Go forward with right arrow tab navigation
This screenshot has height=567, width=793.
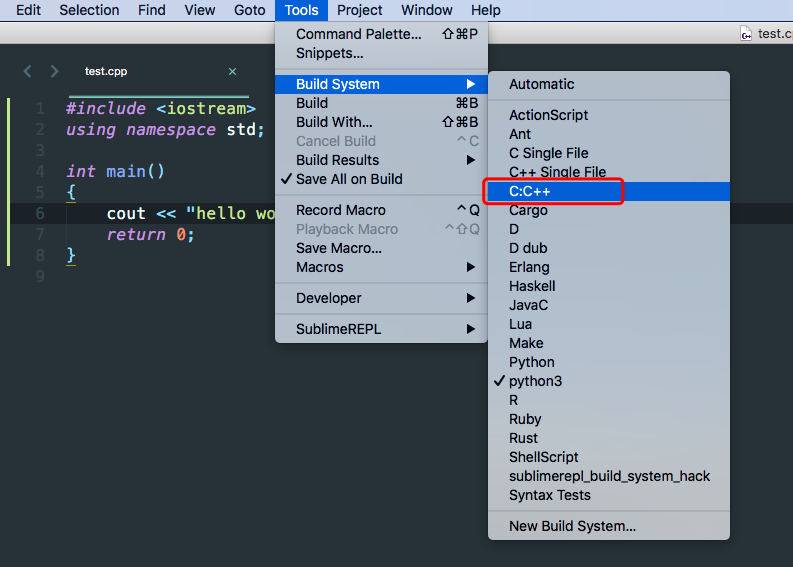54,71
